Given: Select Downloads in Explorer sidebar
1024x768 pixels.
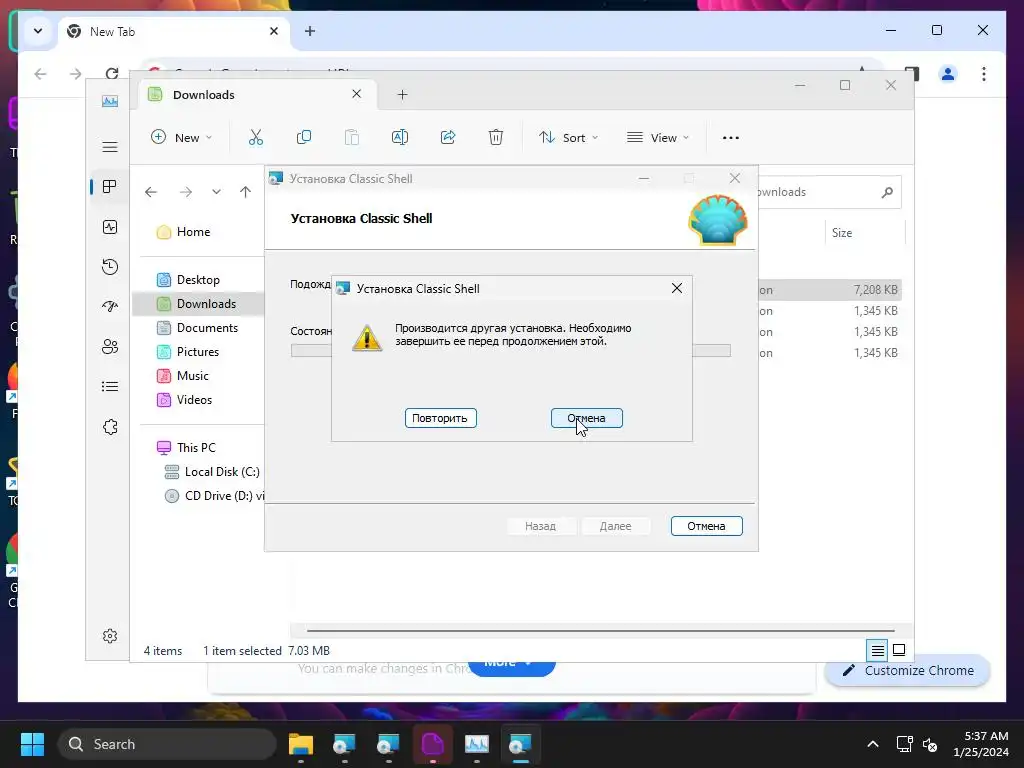Looking at the screenshot, I should (x=198, y=304).
